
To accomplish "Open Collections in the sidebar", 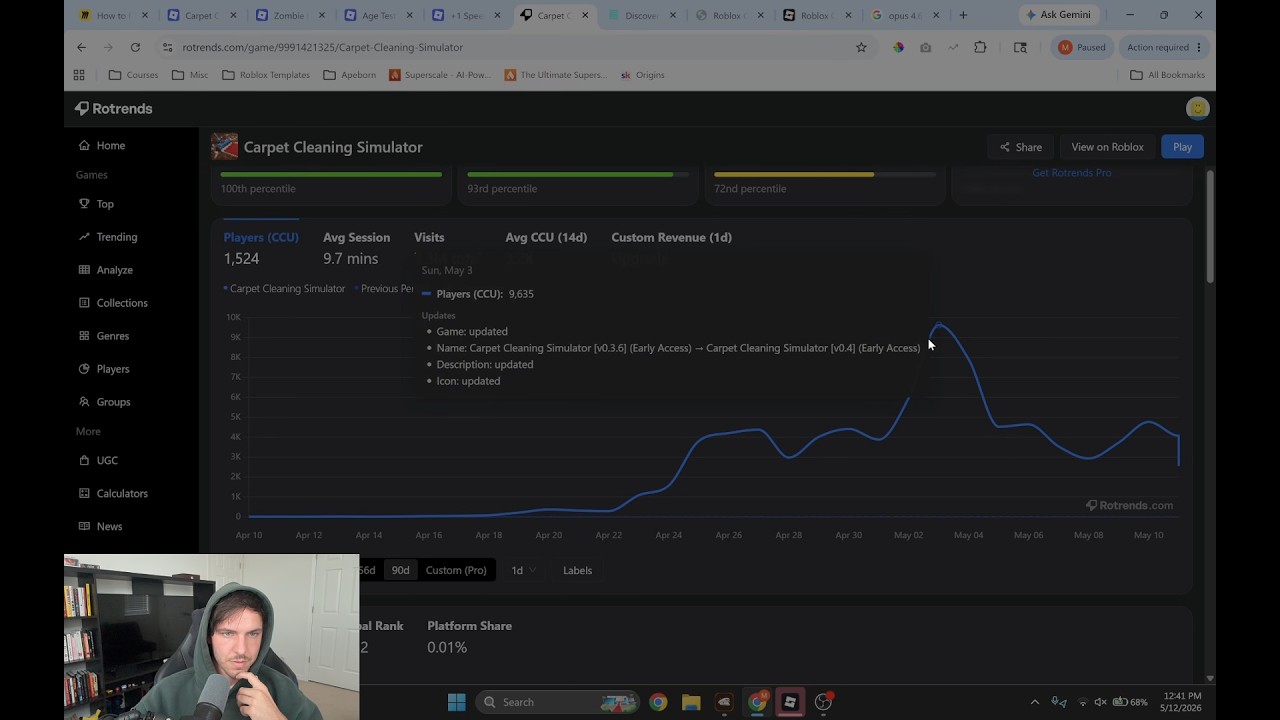I will click(x=113, y=303).
